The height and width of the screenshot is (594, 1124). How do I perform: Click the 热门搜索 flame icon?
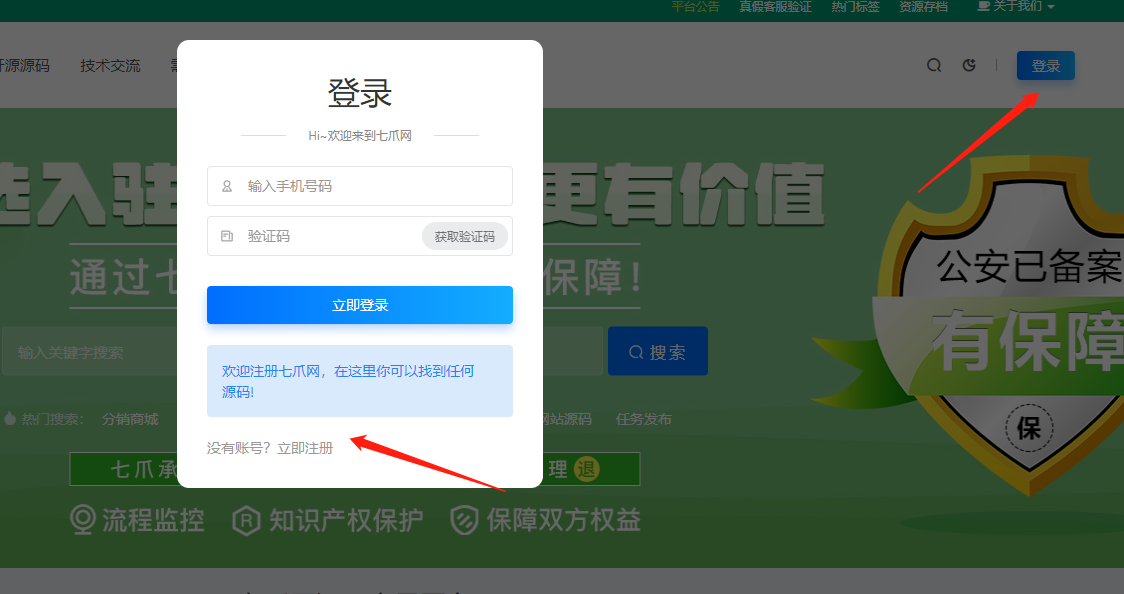point(10,418)
